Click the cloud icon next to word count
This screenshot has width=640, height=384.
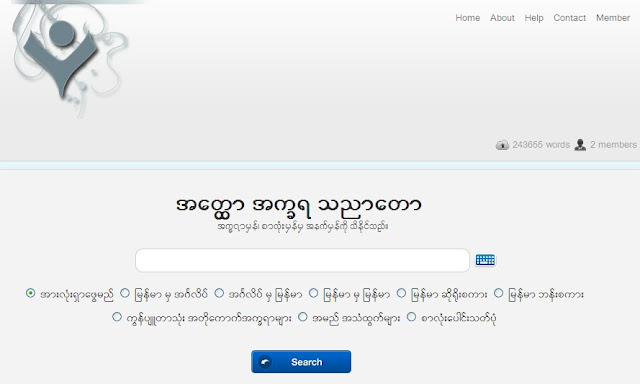pyautogui.click(x=502, y=145)
